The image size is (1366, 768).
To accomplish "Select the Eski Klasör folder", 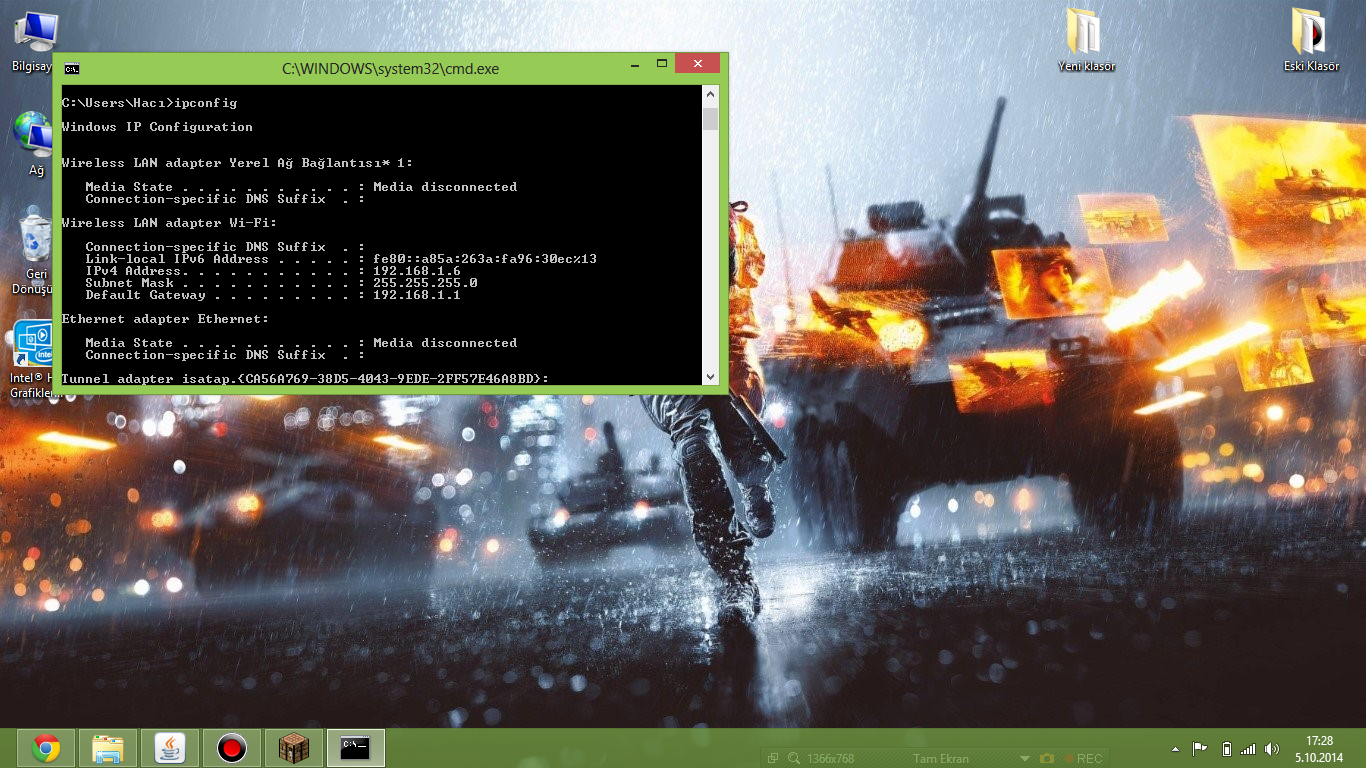I will (x=1311, y=42).
